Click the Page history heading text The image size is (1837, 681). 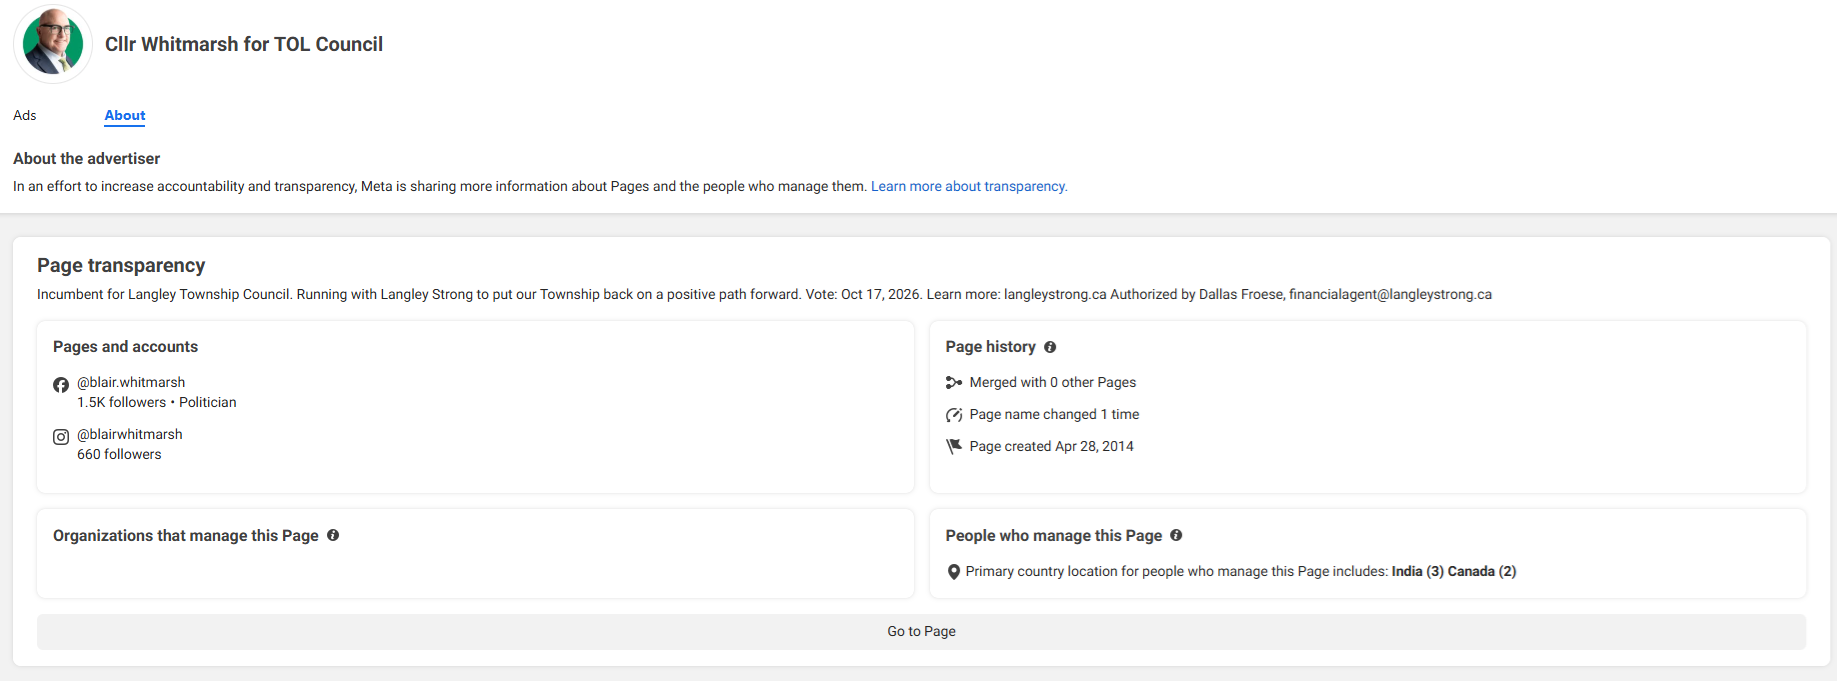pyautogui.click(x=991, y=346)
